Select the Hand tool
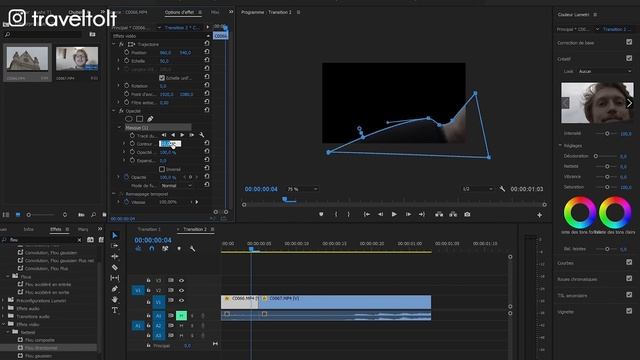Image resolution: width=640 pixels, height=360 pixels. [x=115, y=299]
